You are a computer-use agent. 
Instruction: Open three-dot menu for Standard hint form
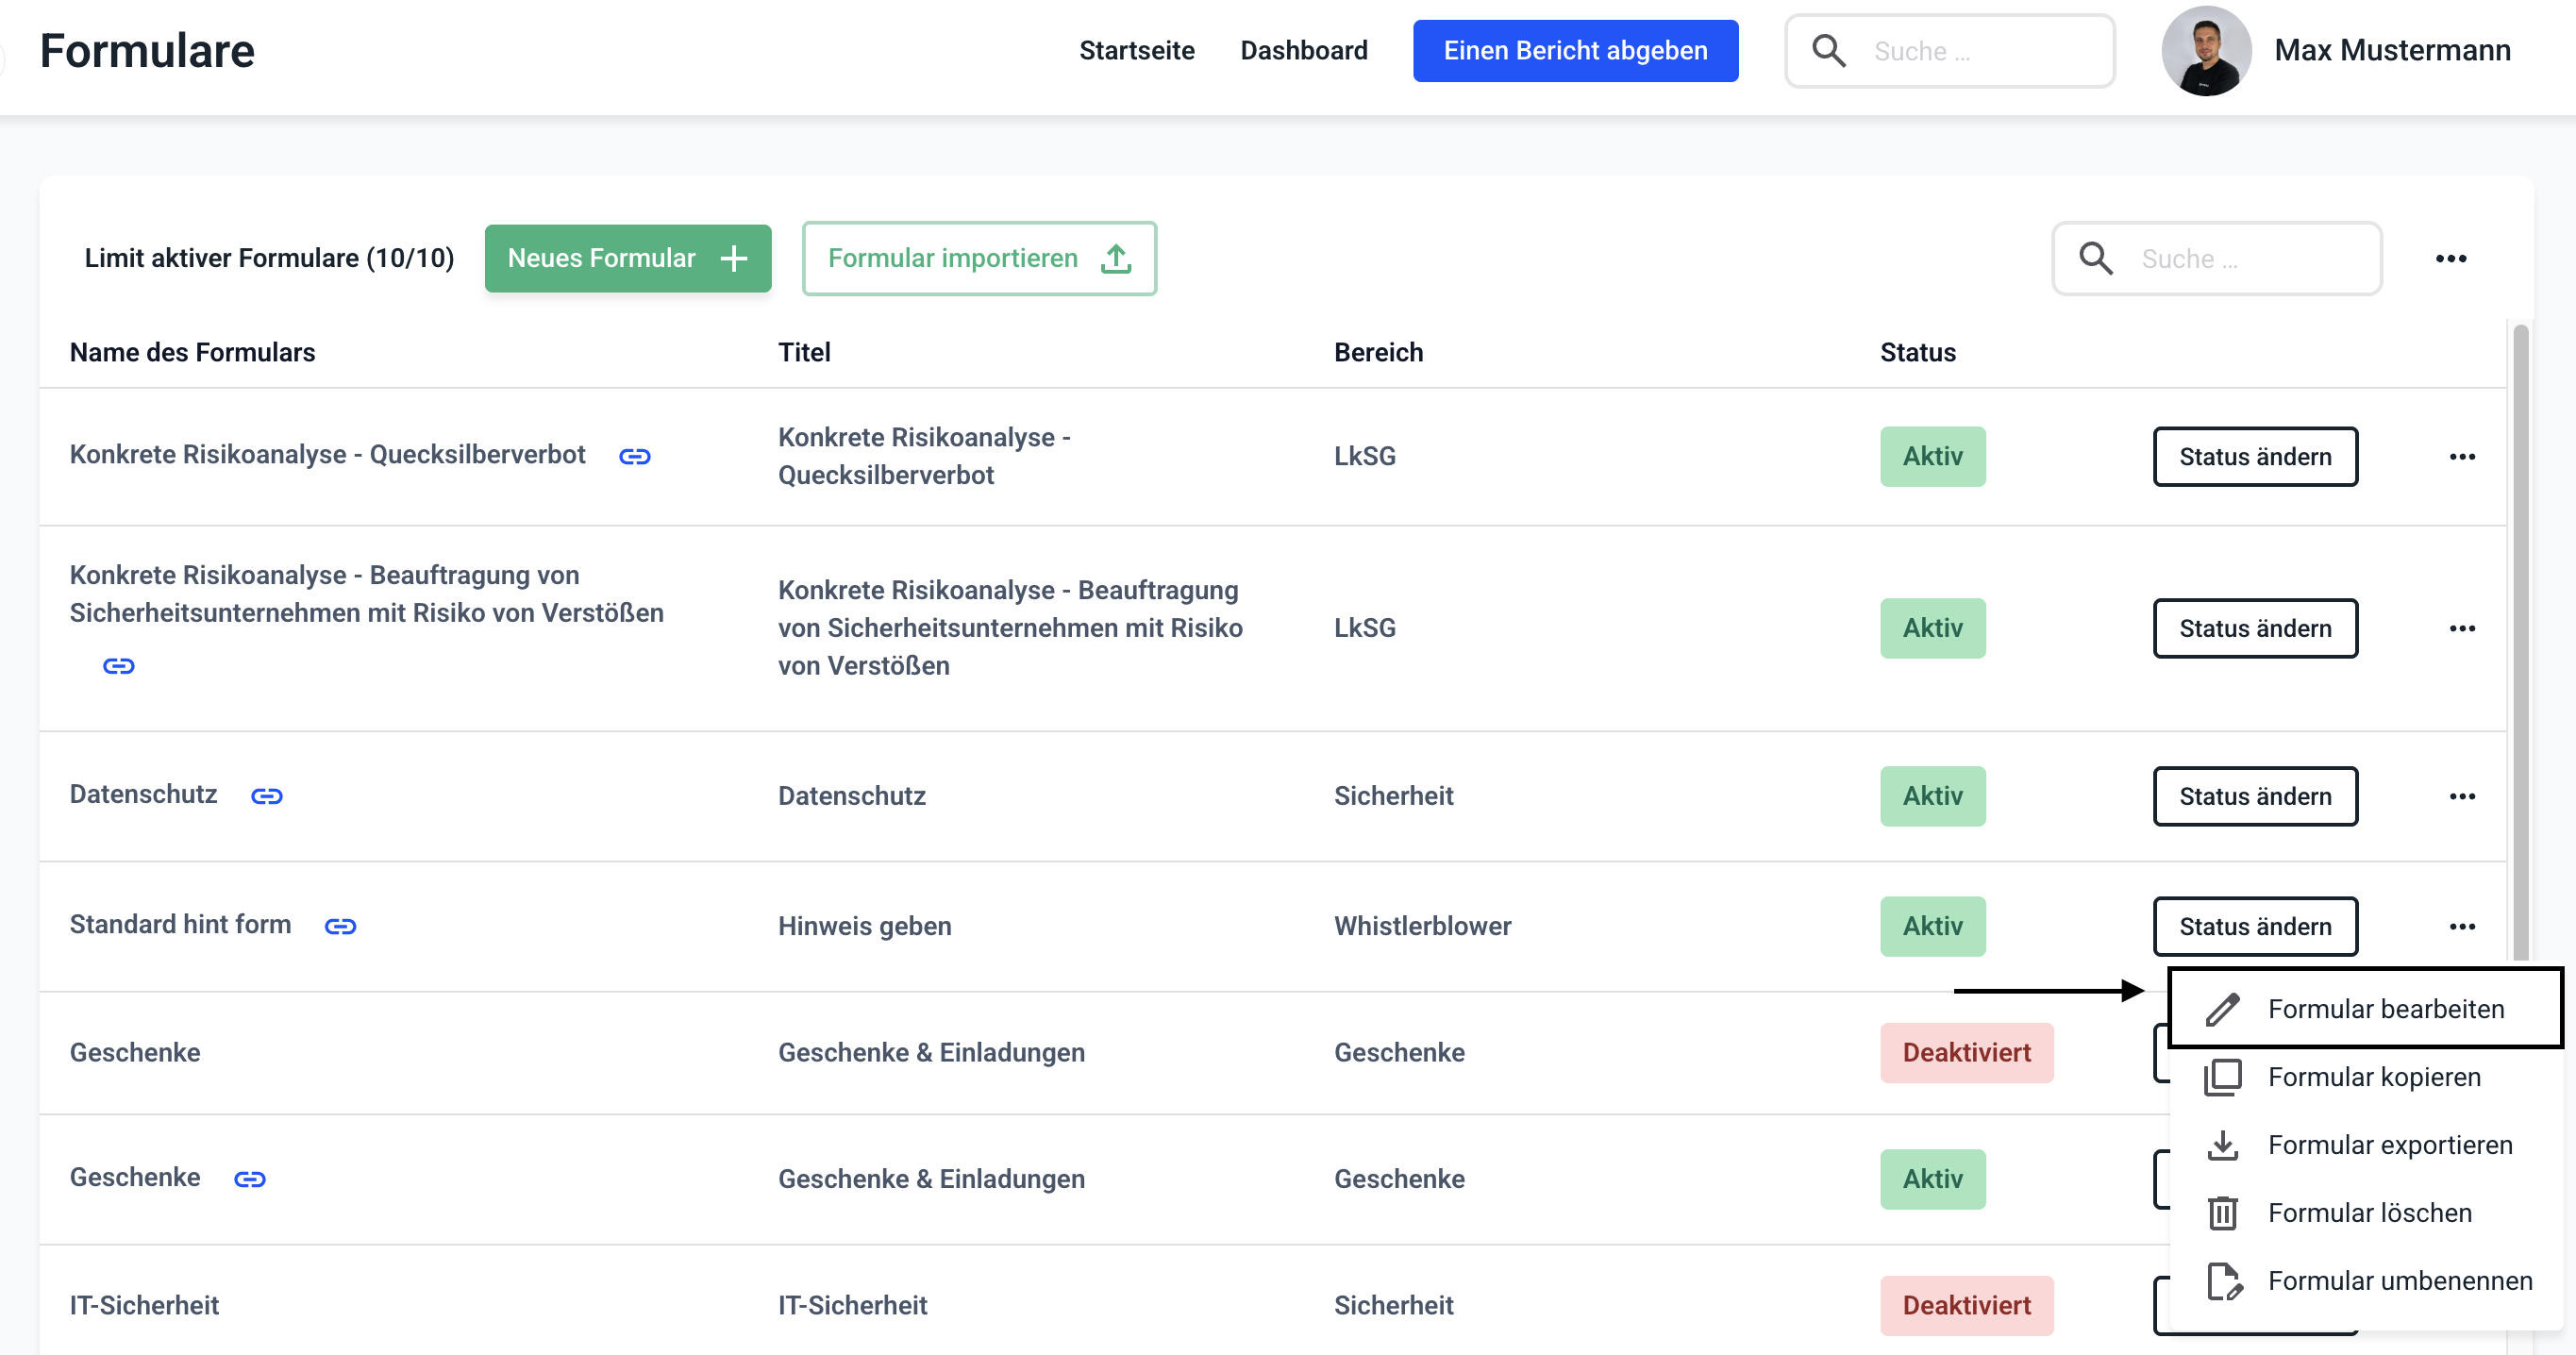coord(2462,926)
